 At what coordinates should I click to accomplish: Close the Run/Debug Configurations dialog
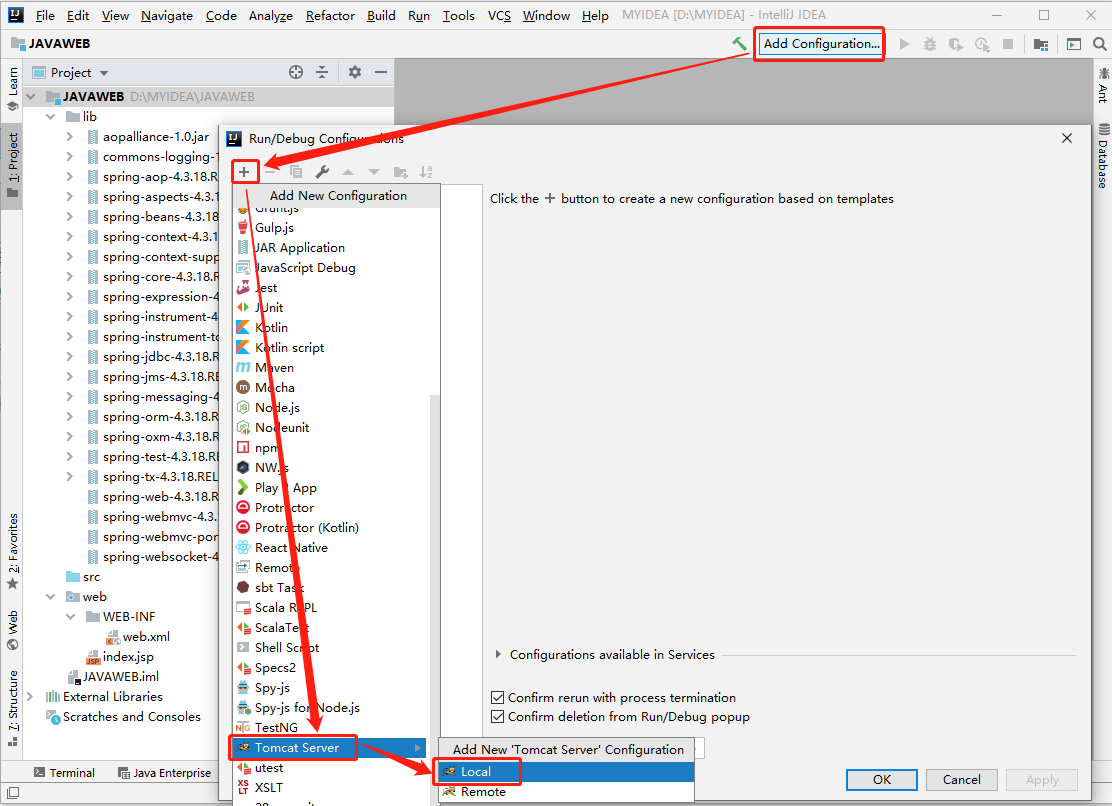pos(1067,138)
